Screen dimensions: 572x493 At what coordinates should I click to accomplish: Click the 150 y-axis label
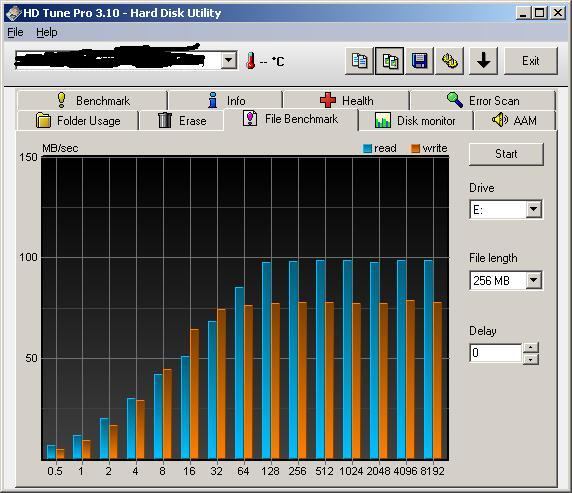click(x=28, y=157)
